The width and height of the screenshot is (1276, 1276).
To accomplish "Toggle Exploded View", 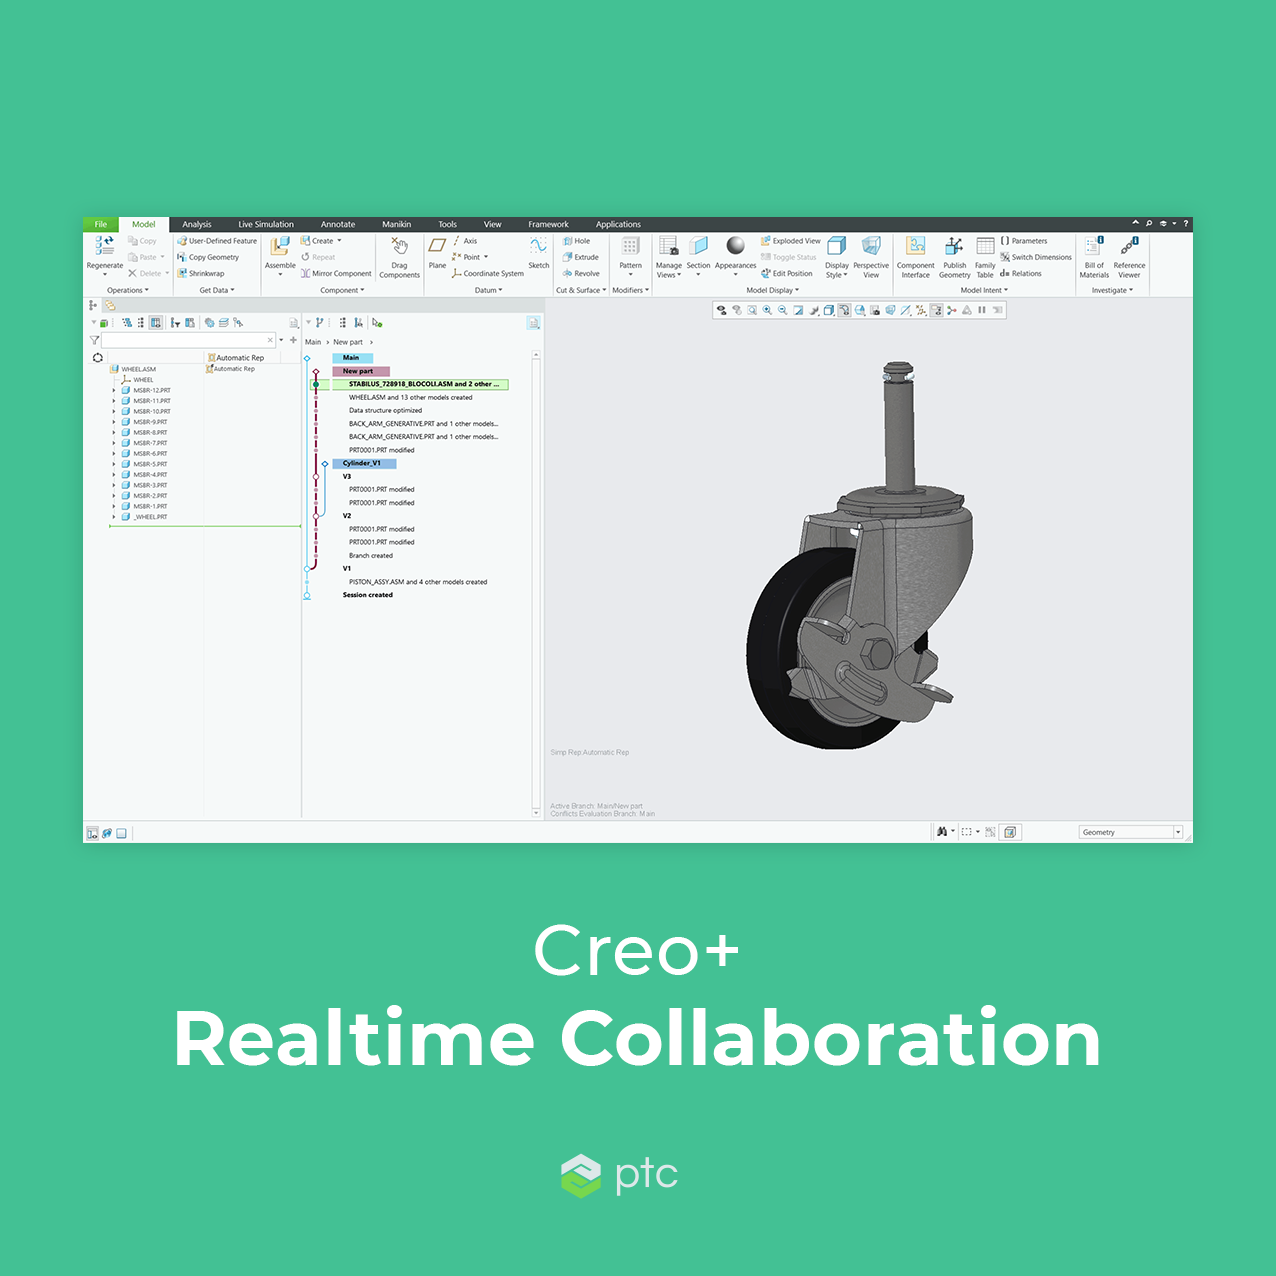I will pos(790,241).
